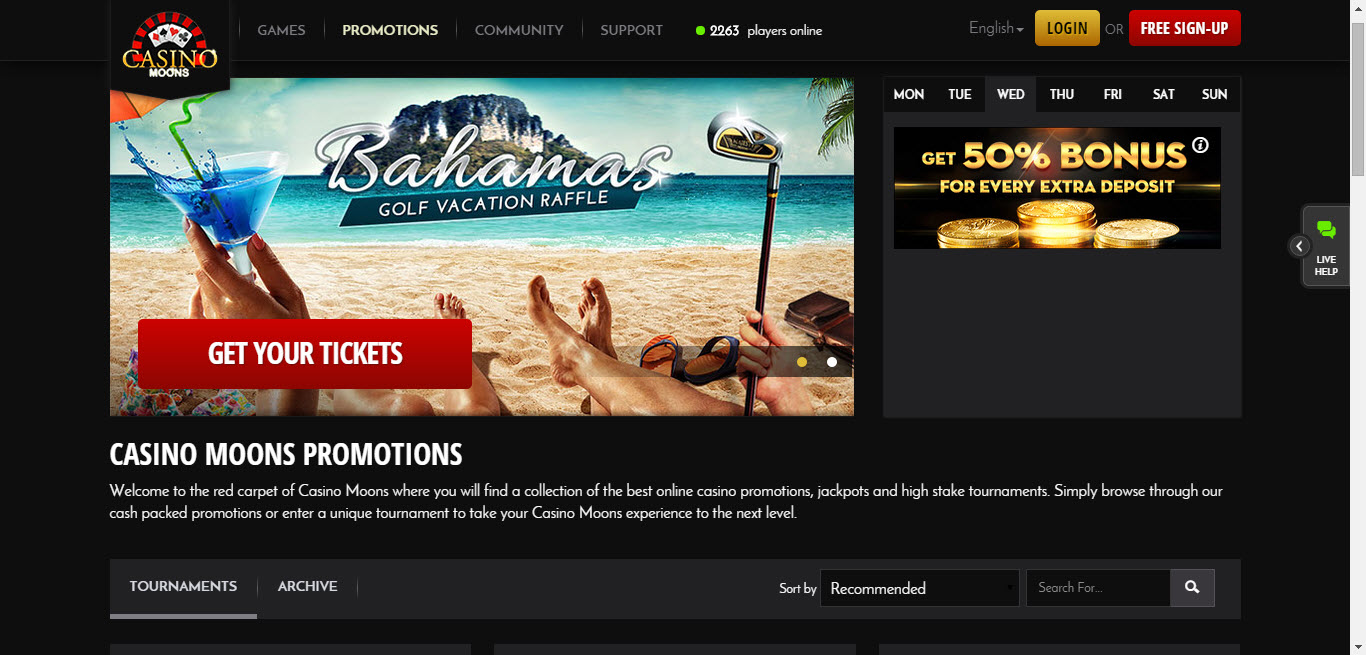Click the Free Sign-Up button
1366x655 pixels.
(1184, 28)
